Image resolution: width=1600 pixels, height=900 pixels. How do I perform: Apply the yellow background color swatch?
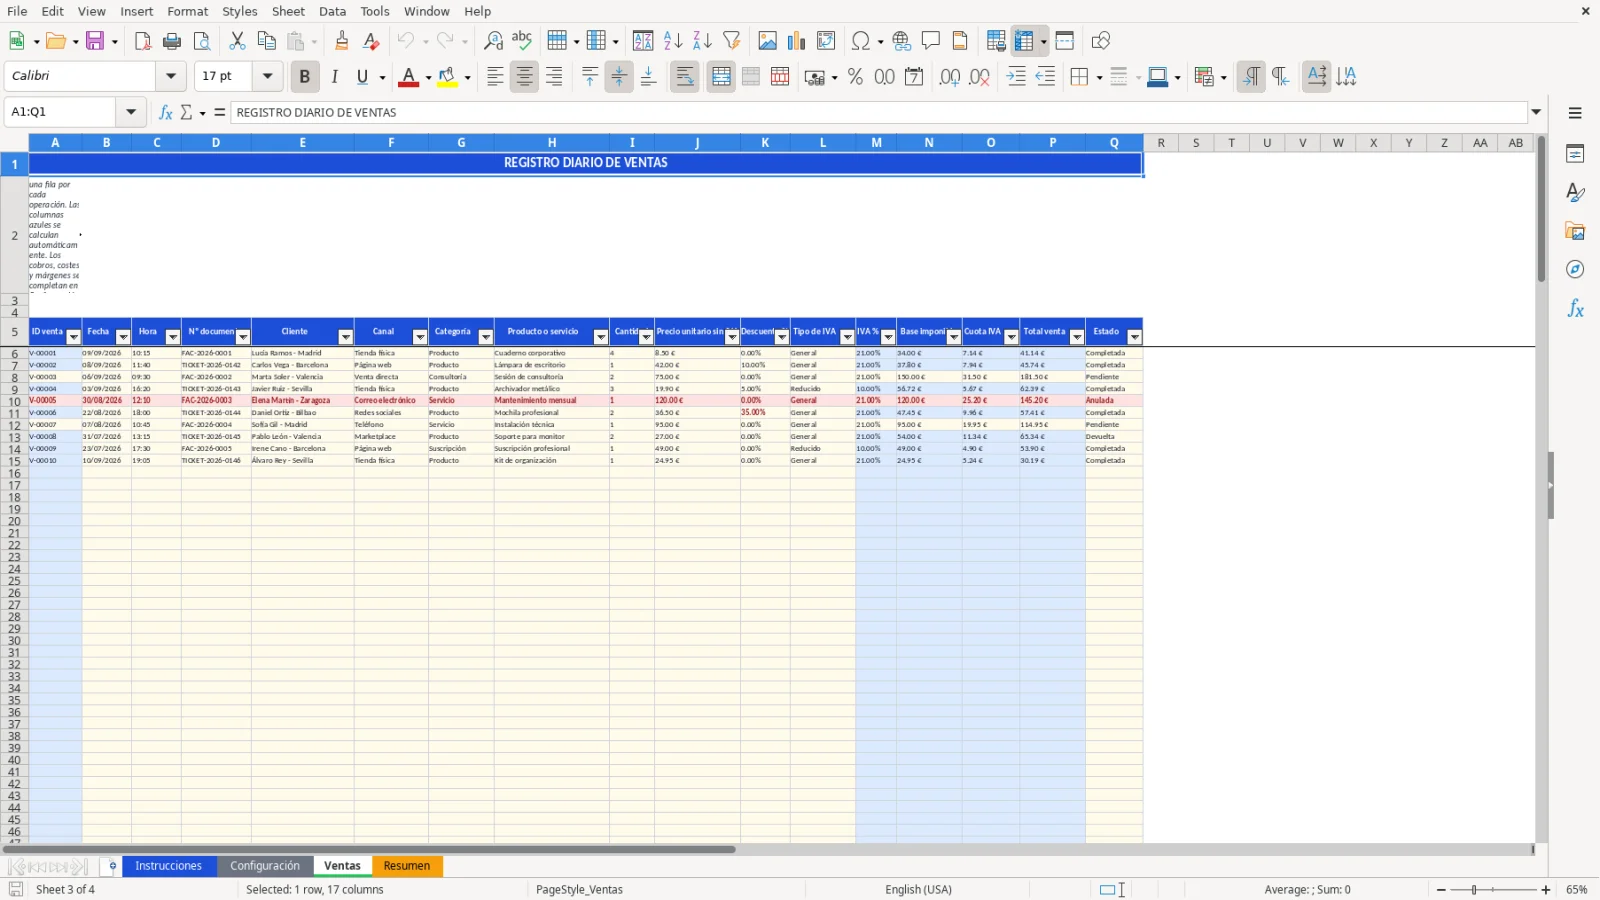pos(447,77)
